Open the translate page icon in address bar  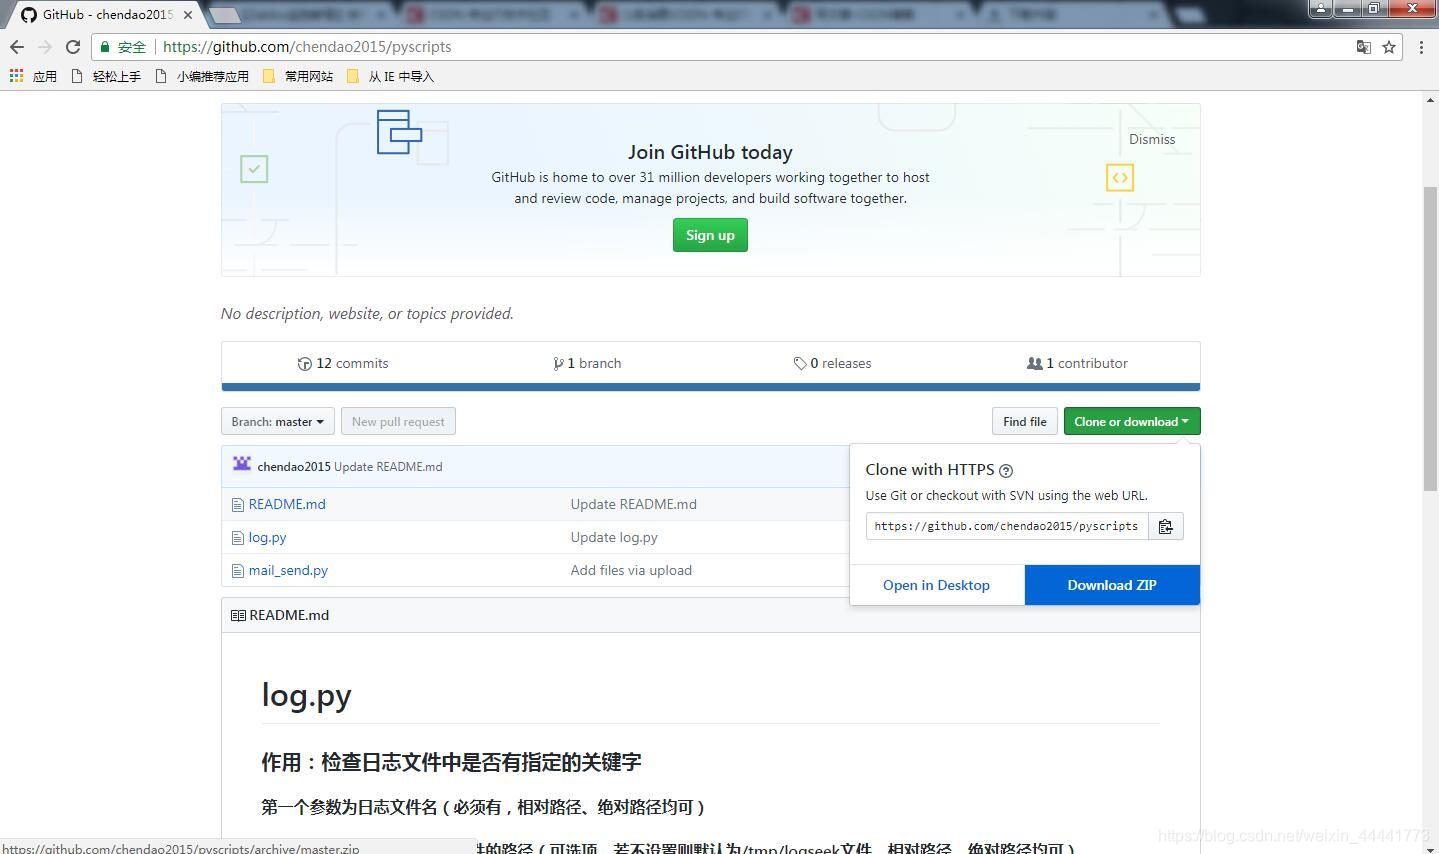tap(1363, 47)
